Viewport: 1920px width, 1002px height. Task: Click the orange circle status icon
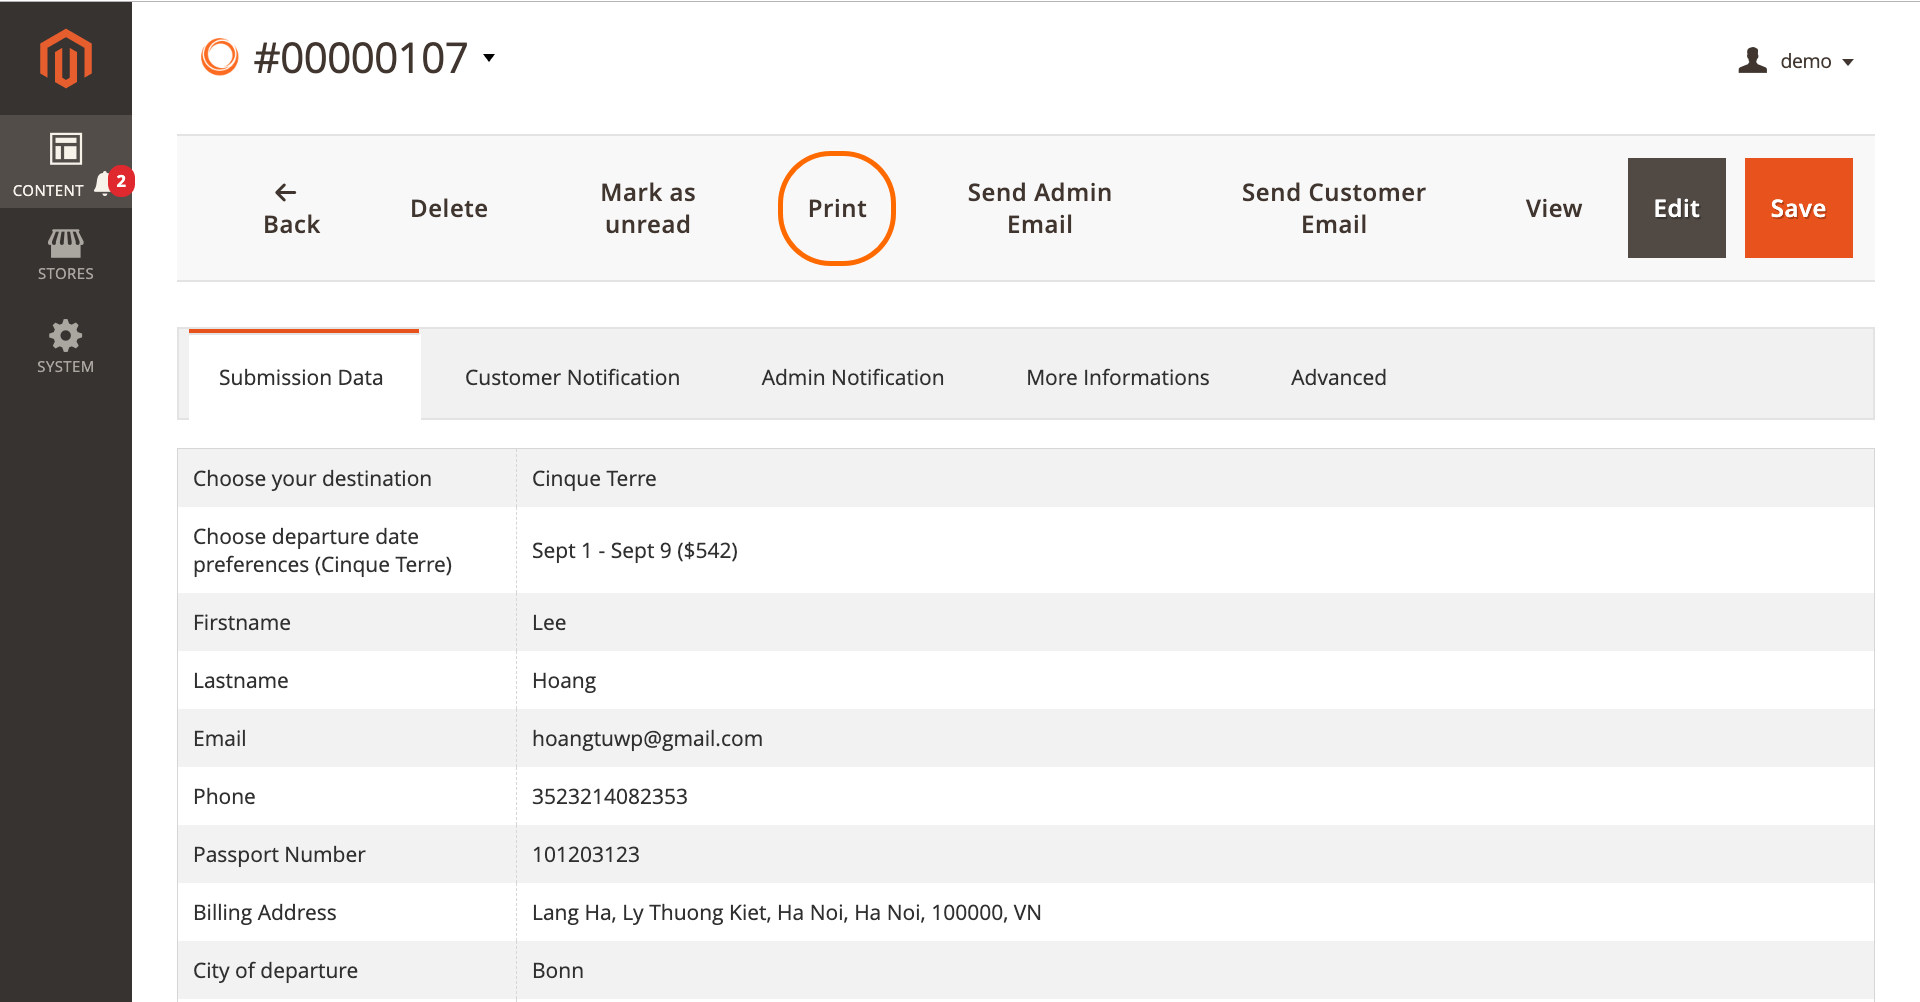pos(220,58)
